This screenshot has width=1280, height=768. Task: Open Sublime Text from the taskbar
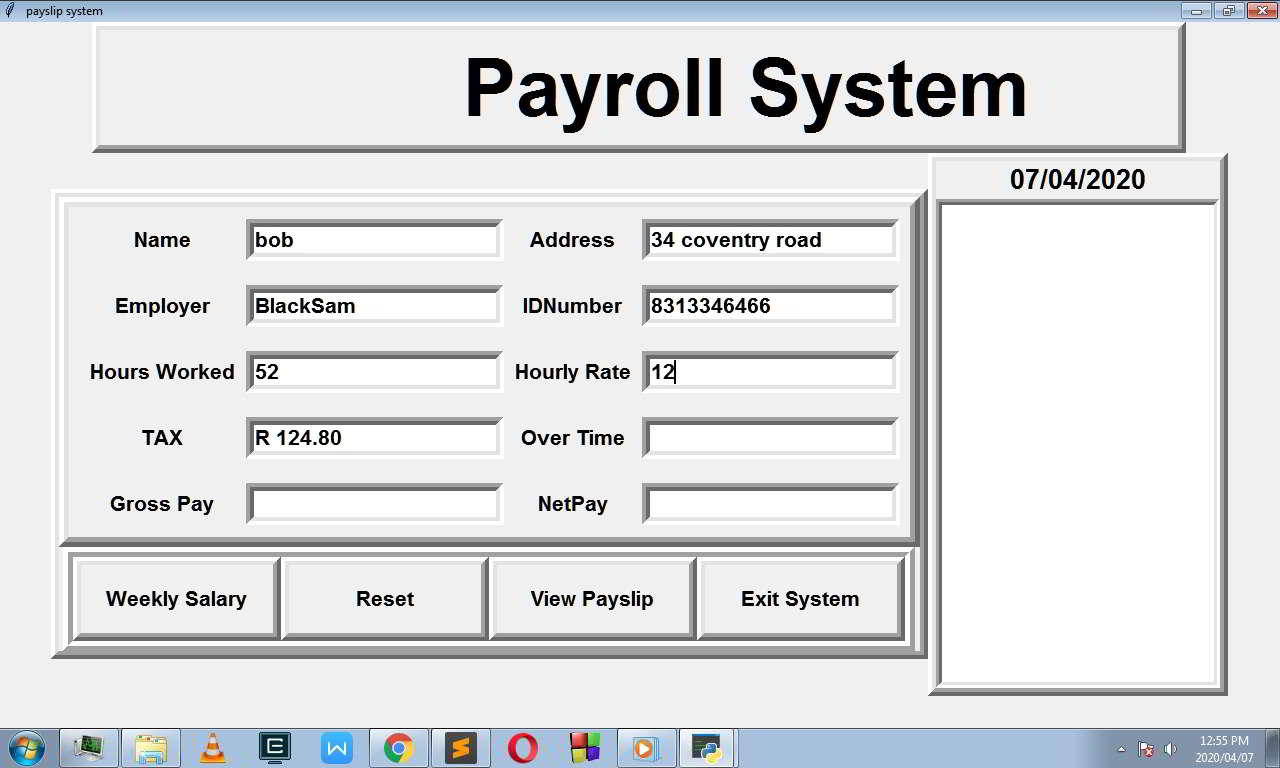tap(461, 748)
